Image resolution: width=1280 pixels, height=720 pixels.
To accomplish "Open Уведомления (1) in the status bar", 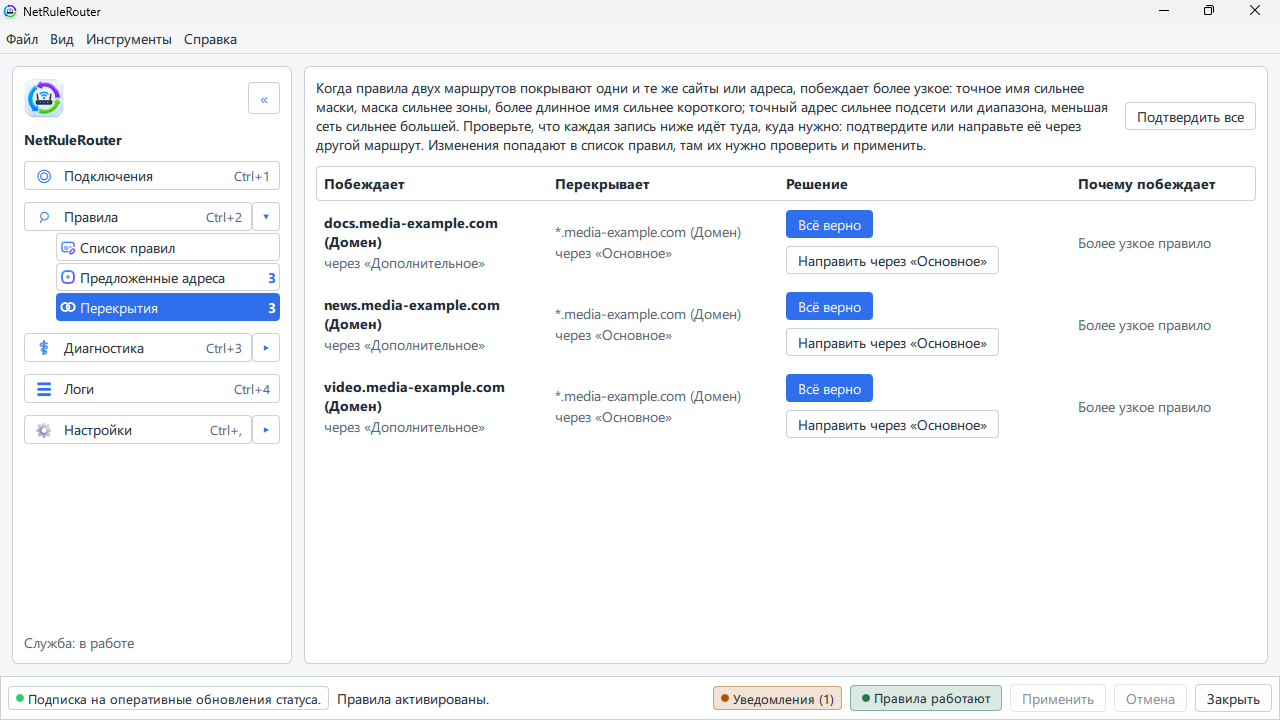I will click(777, 698).
